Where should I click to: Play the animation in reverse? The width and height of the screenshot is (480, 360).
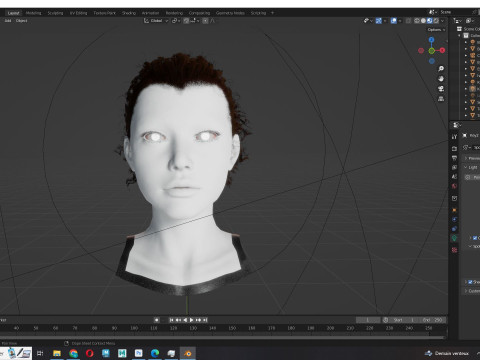coord(185,320)
